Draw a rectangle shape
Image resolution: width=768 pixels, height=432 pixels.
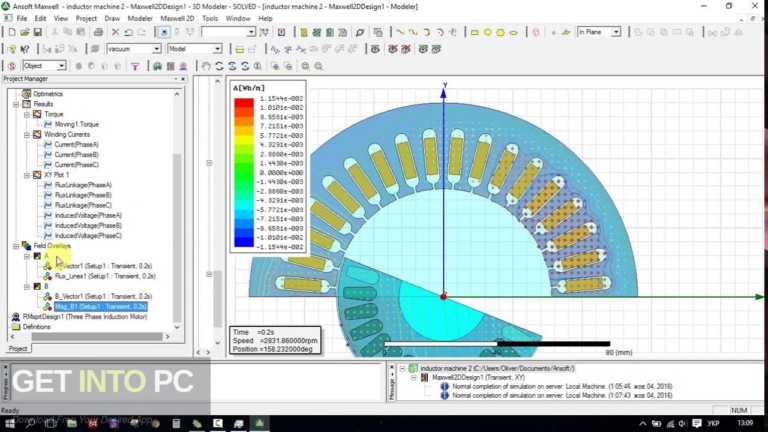[474, 32]
